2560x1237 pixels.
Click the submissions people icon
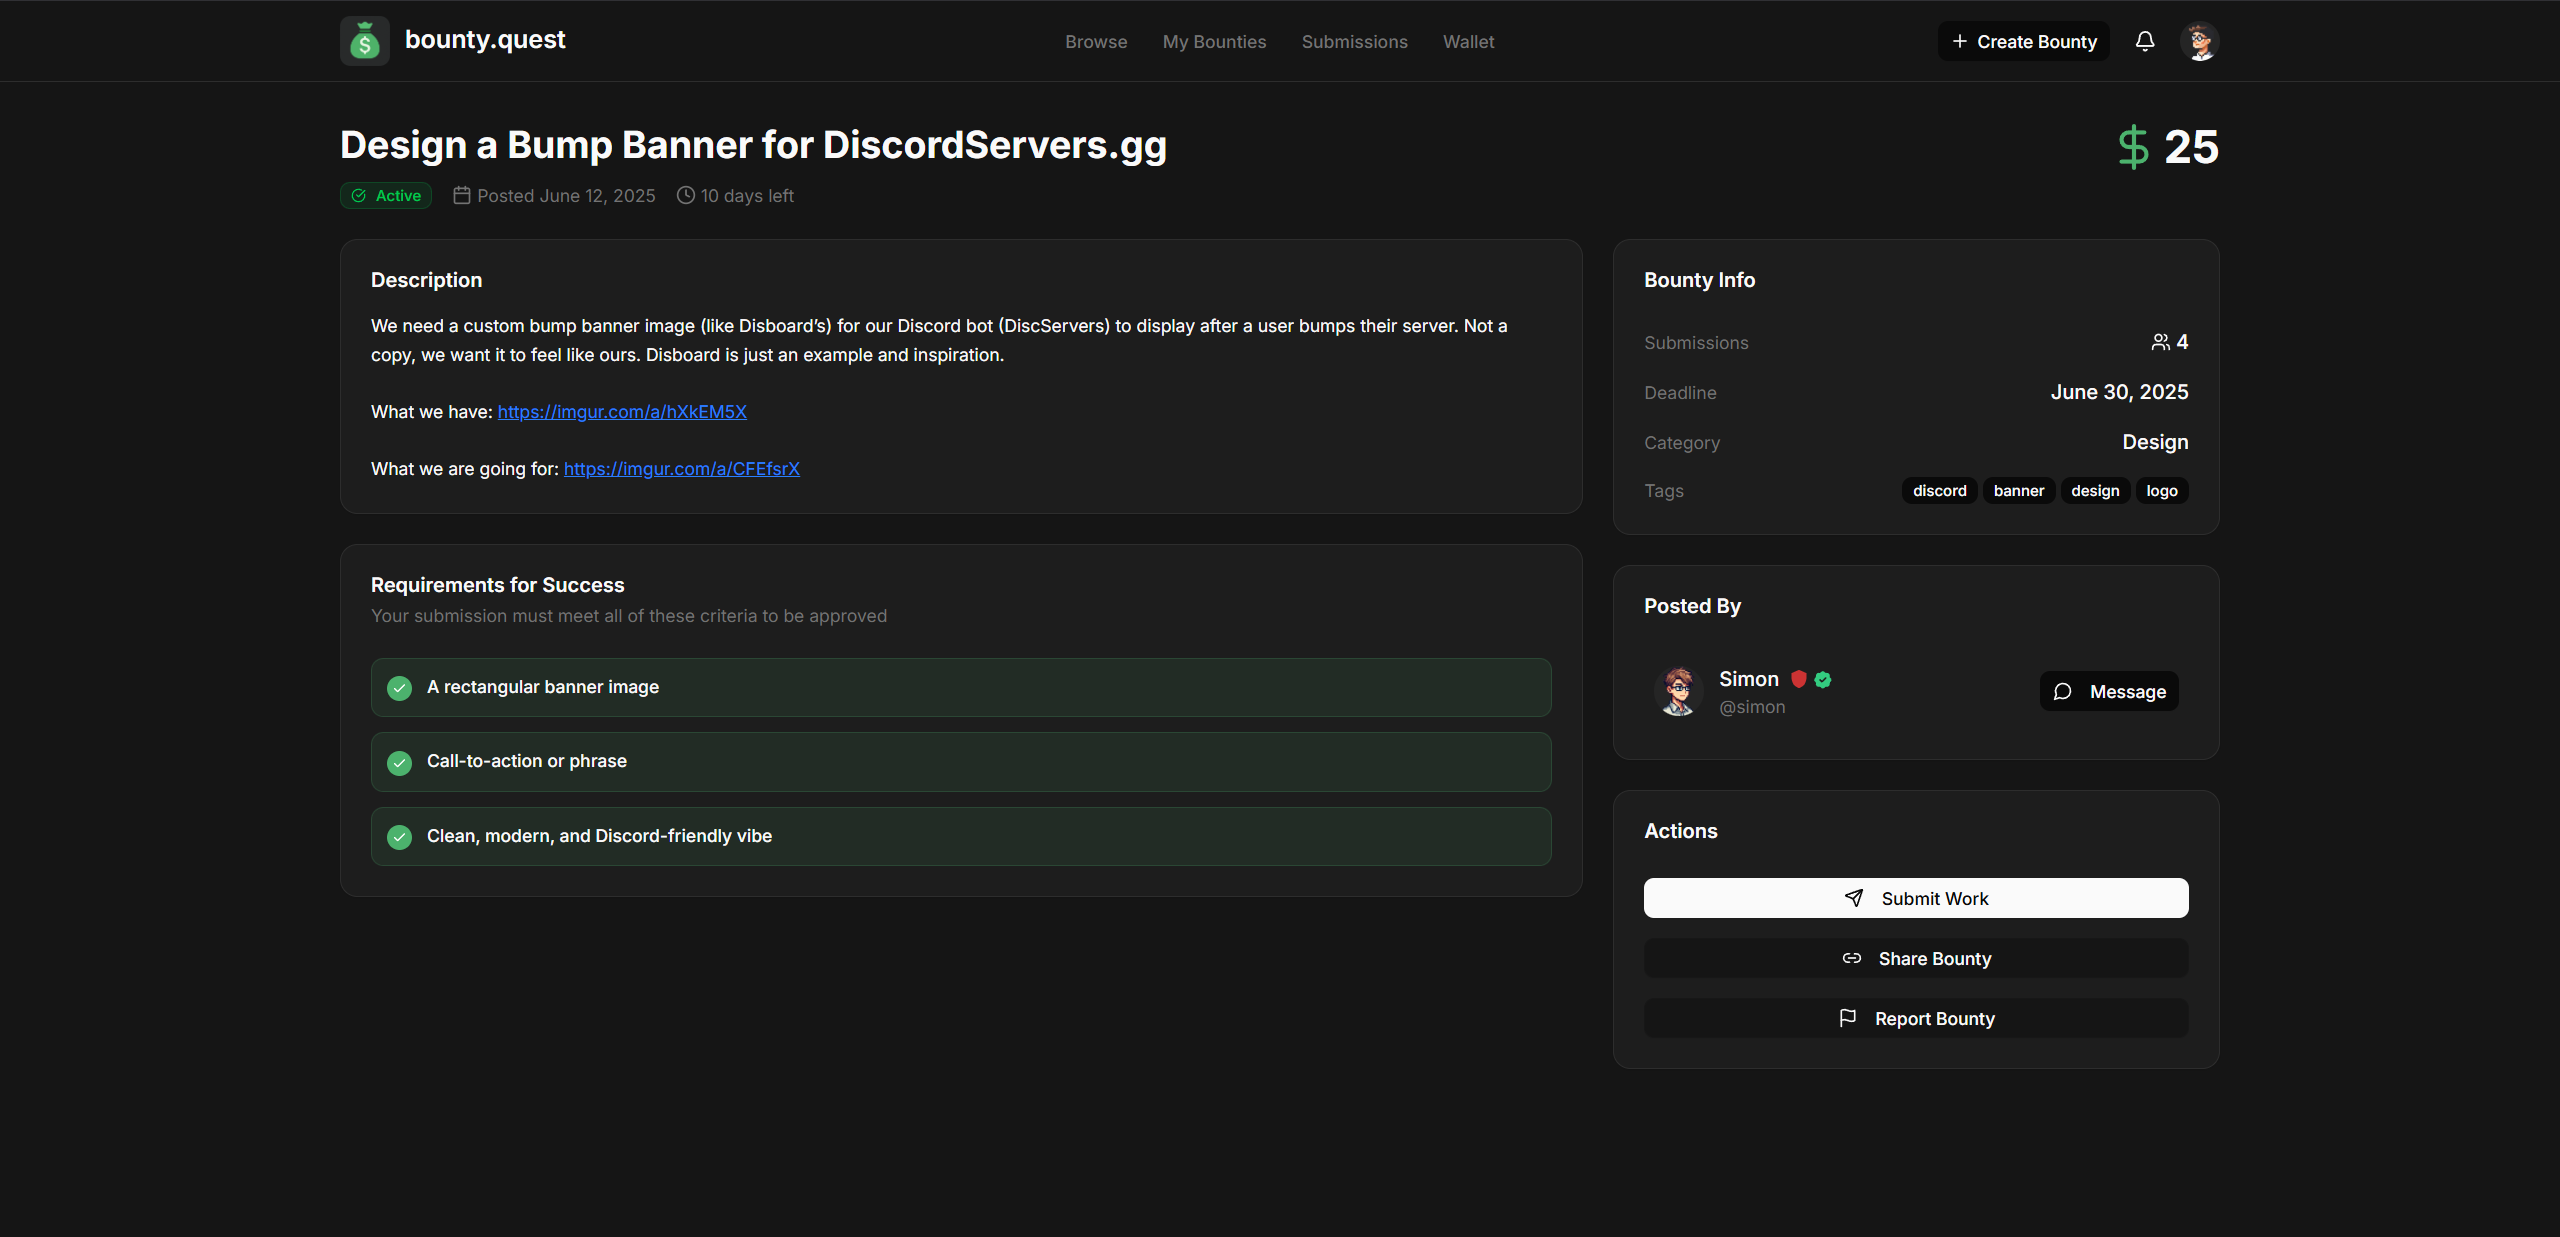tap(2161, 342)
